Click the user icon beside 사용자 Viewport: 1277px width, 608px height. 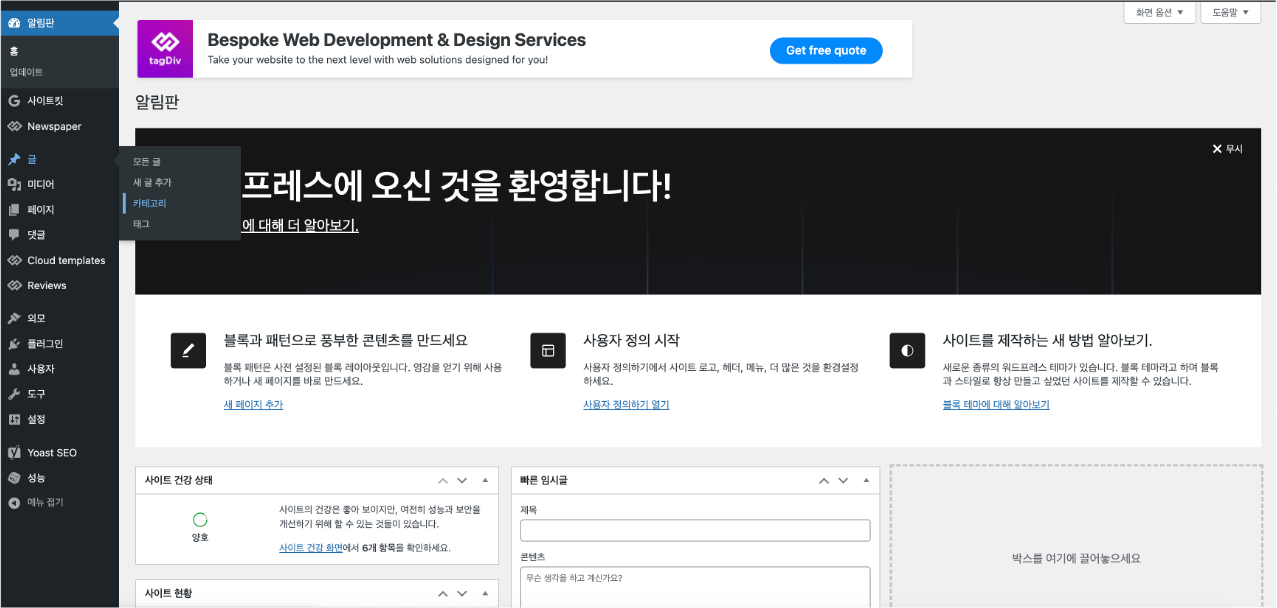(x=14, y=369)
